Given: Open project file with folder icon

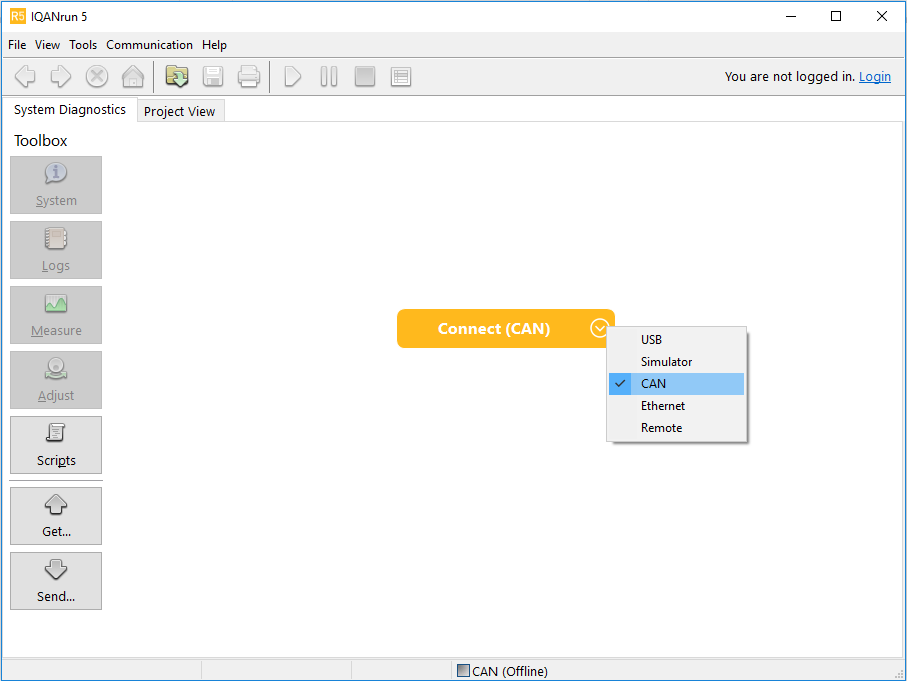Looking at the screenshot, I should point(177,76).
